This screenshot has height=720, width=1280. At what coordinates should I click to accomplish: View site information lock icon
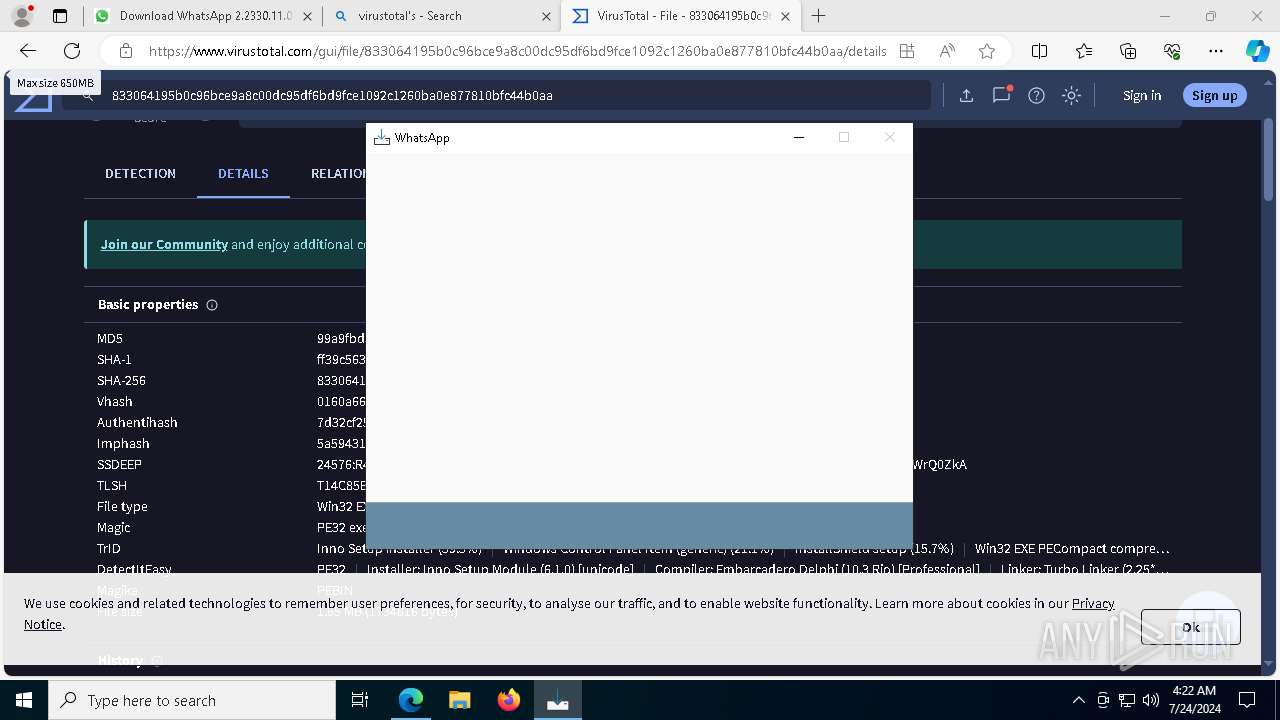coord(125,51)
